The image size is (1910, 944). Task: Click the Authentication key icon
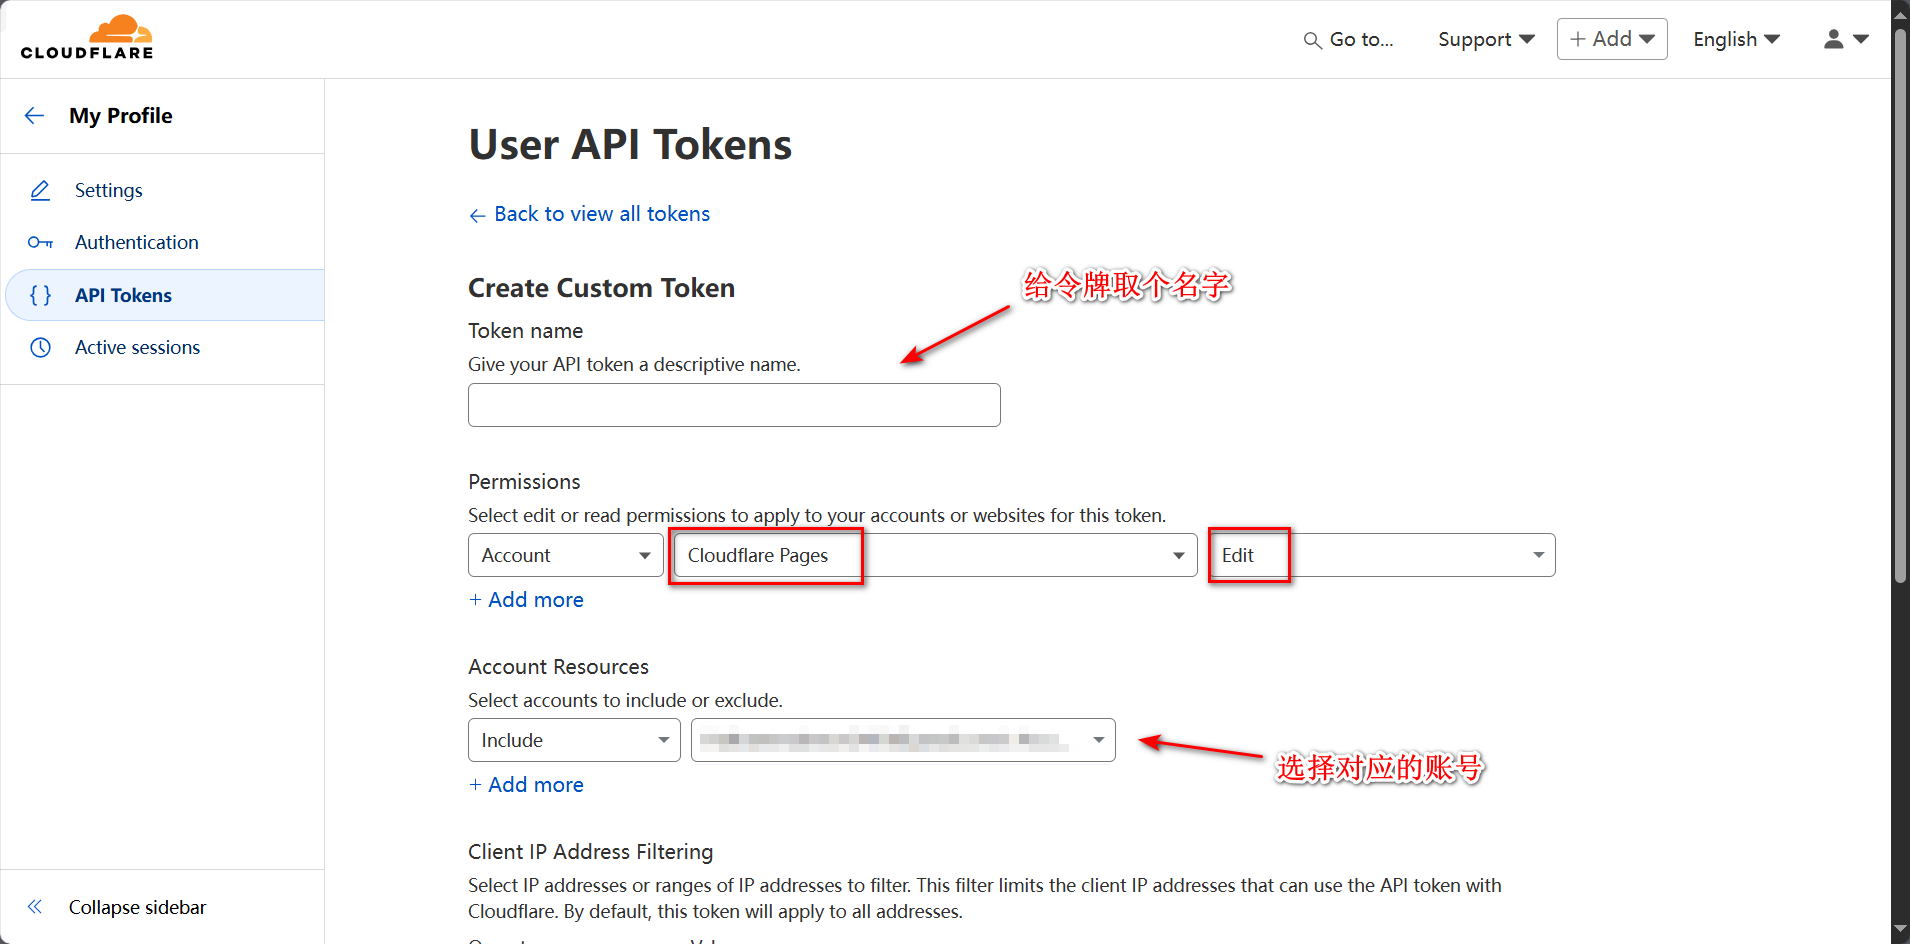click(x=40, y=242)
